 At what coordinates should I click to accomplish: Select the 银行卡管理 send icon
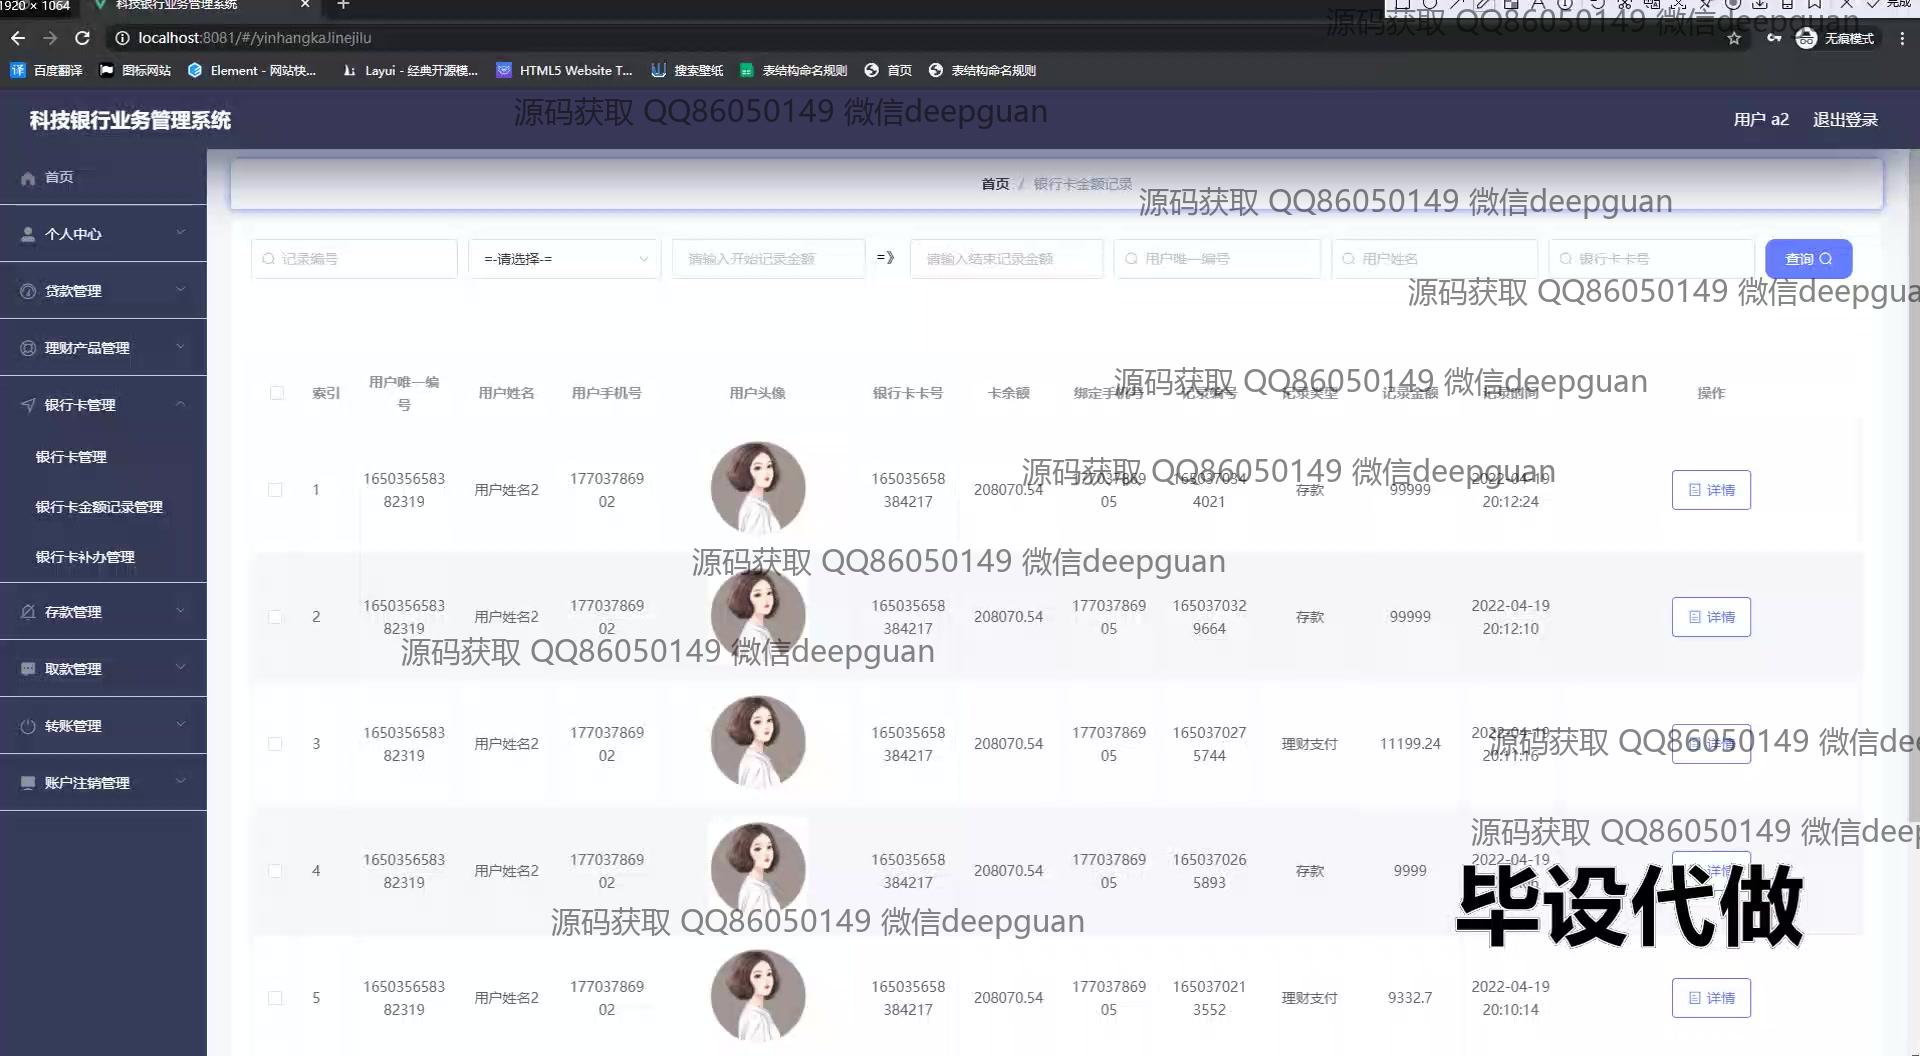tap(27, 405)
